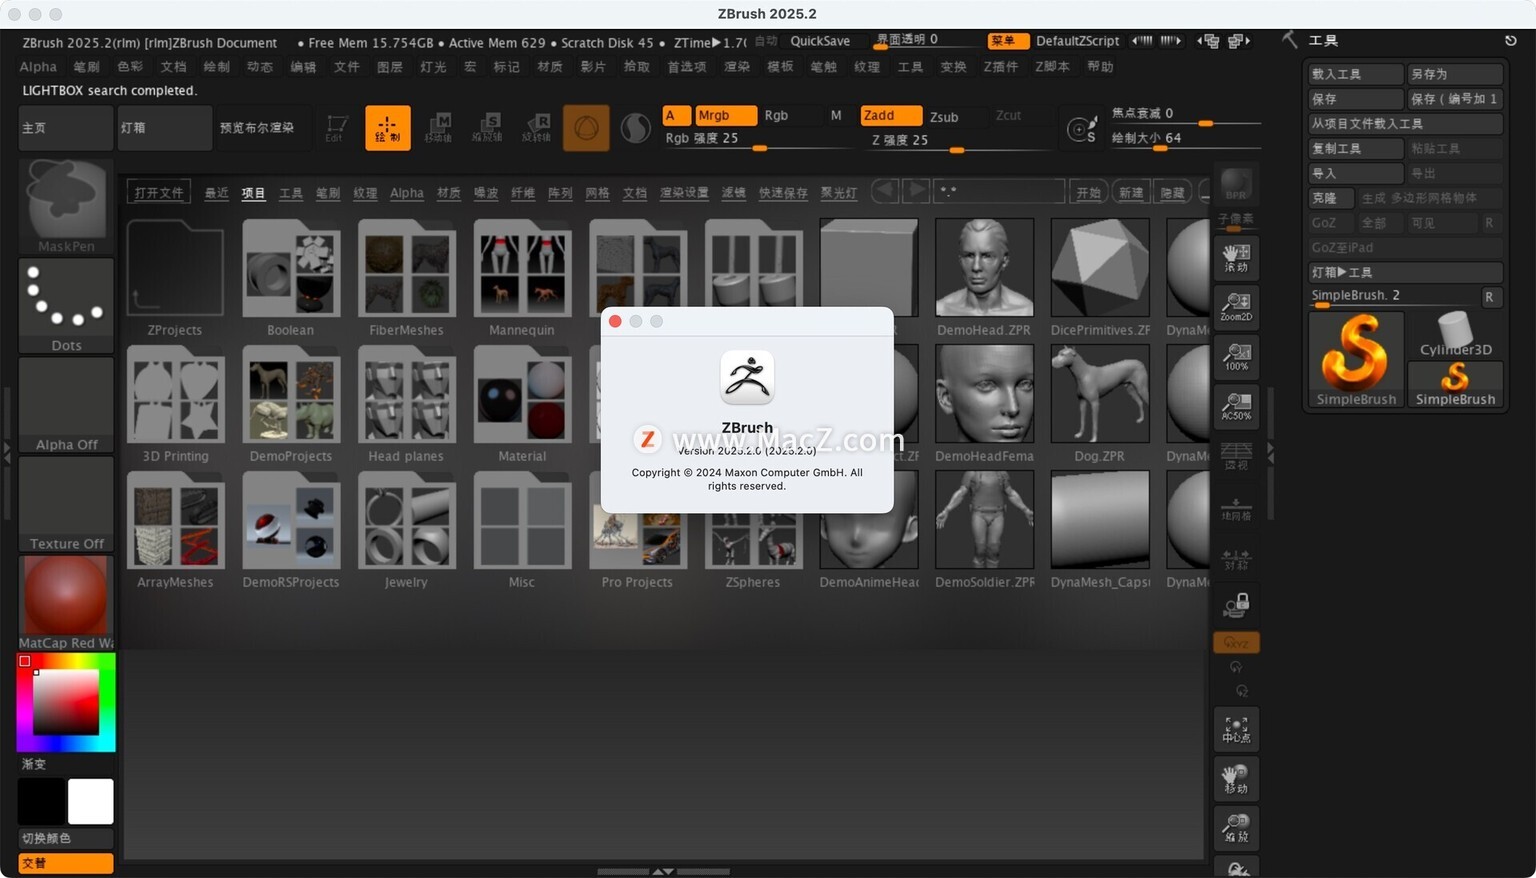Open the MaskPen brush selector
This screenshot has height=878, width=1536.
[66, 206]
